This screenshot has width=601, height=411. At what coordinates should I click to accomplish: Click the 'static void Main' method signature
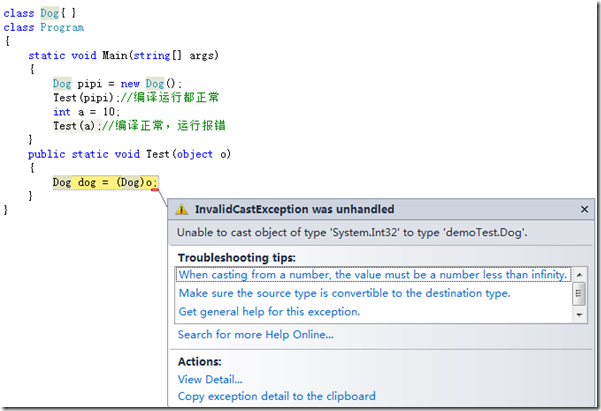(x=123, y=56)
